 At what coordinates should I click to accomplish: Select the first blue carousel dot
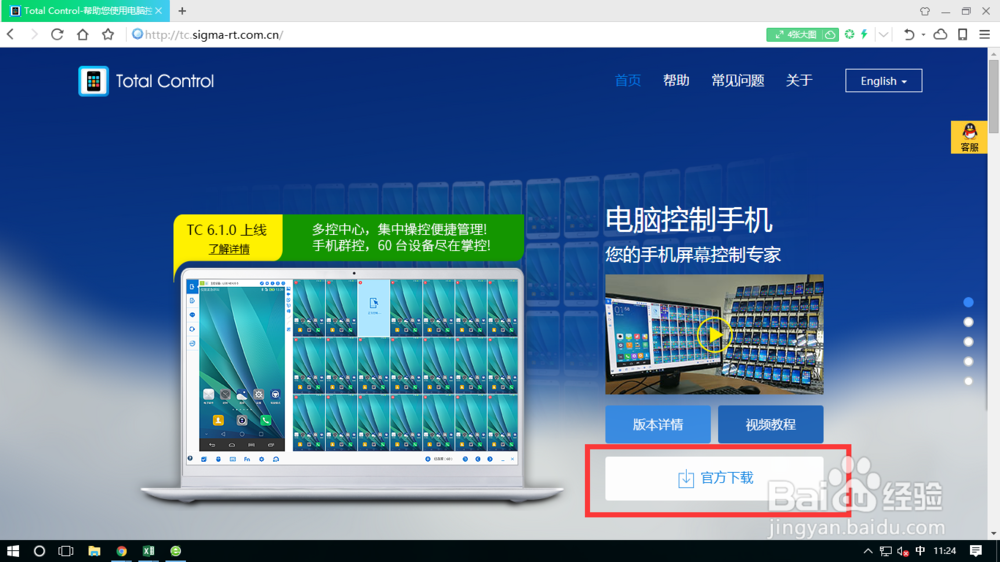(x=968, y=302)
